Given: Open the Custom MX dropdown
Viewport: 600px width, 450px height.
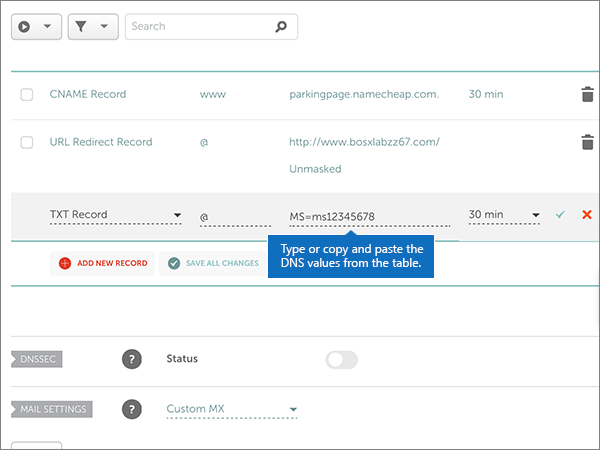Looking at the screenshot, I should 232,409.
